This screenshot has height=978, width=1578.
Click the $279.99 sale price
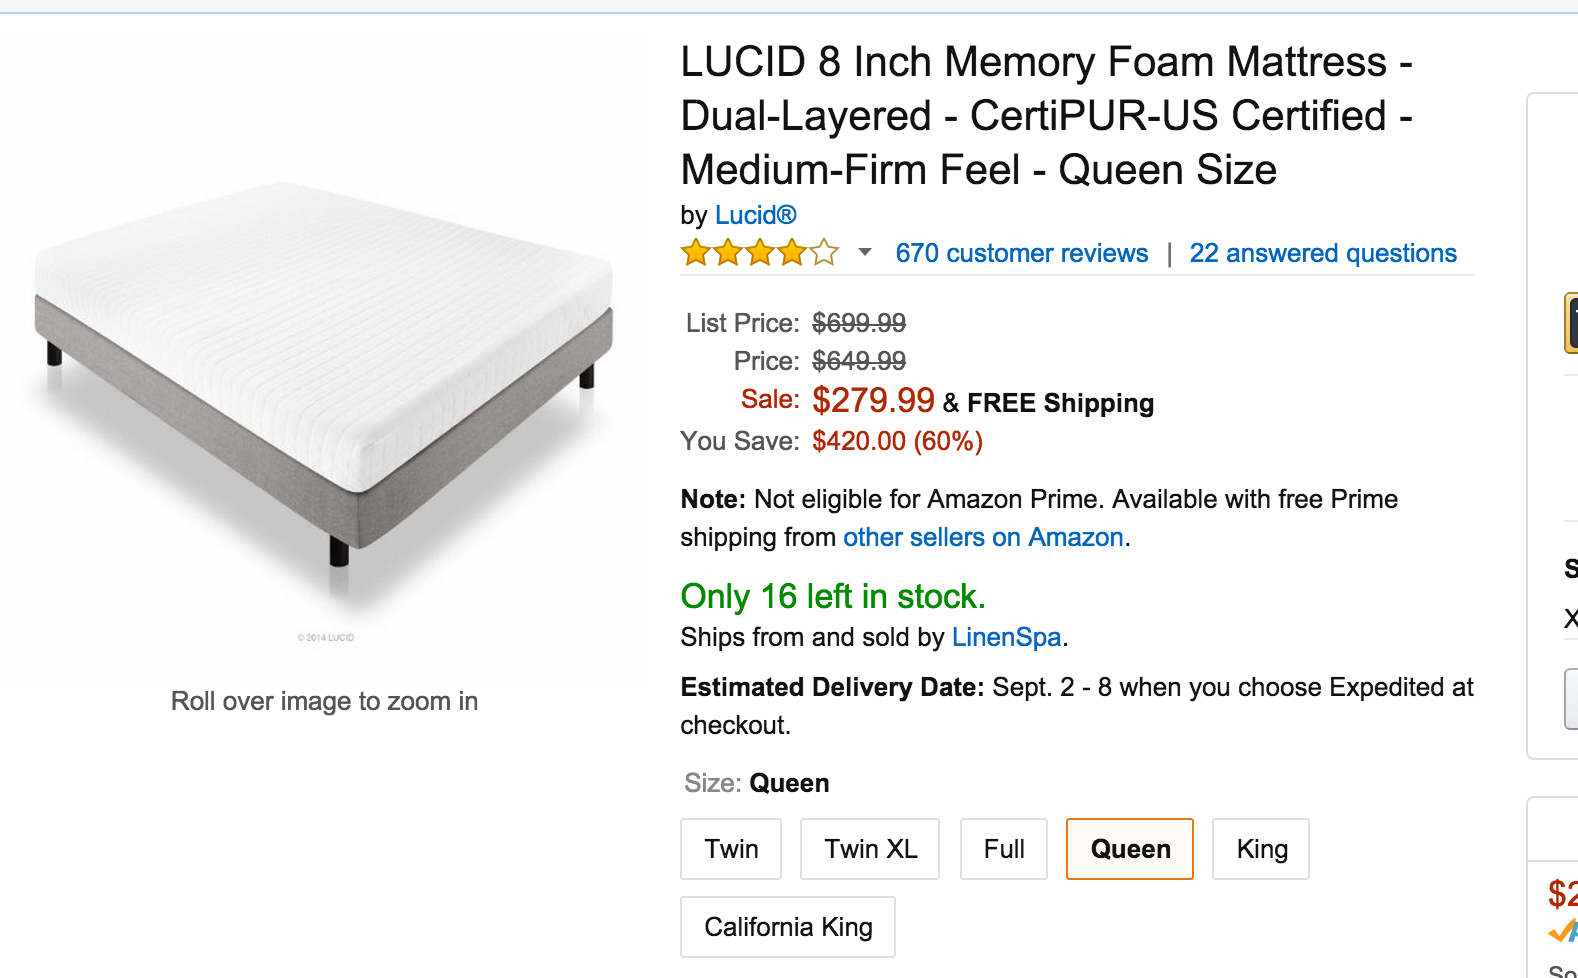point(873,401)
